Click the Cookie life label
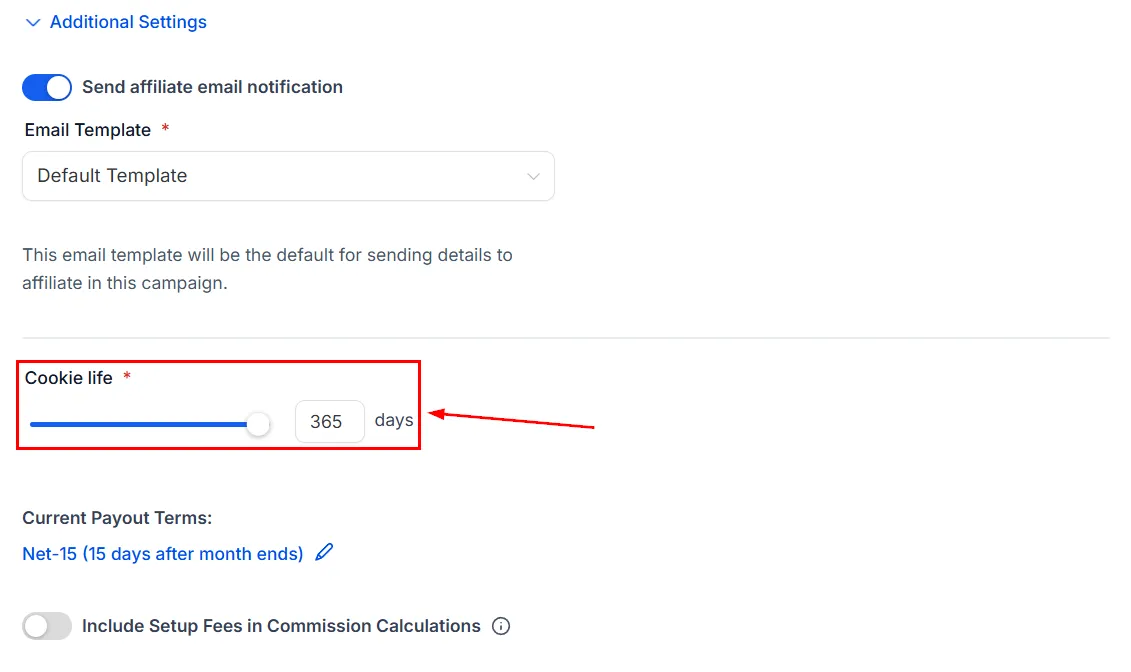 tap(69, 378)
